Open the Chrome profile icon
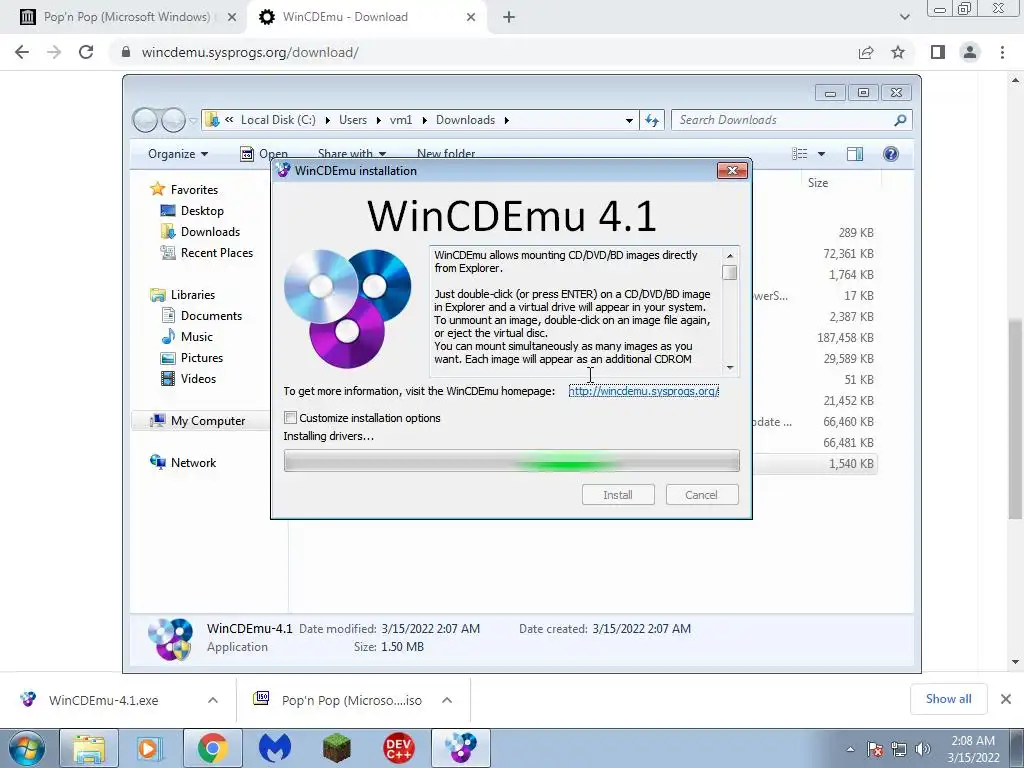This screenshot has width=1024, height=768. pyautogui.click(x=970, y=52)
